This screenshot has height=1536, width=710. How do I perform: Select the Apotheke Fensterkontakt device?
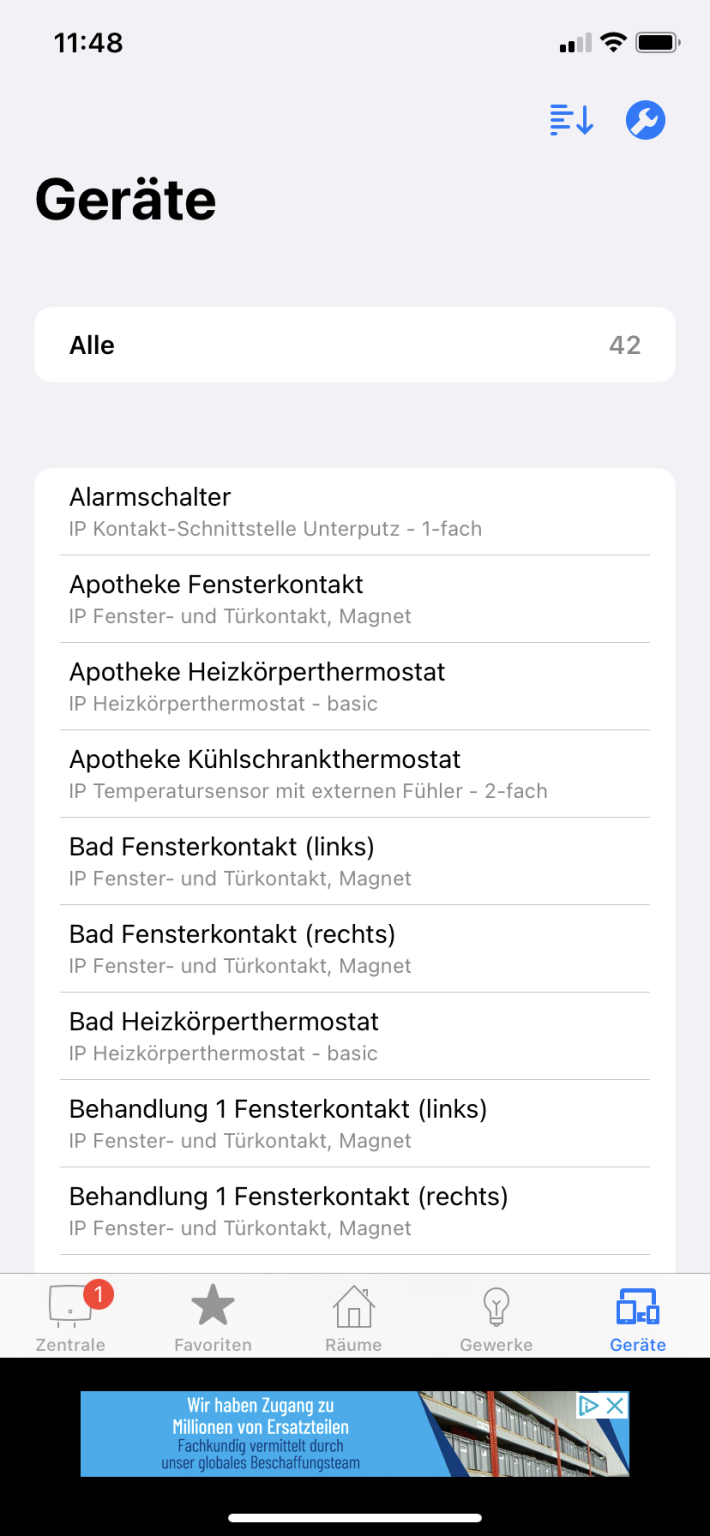pos(355,598)
